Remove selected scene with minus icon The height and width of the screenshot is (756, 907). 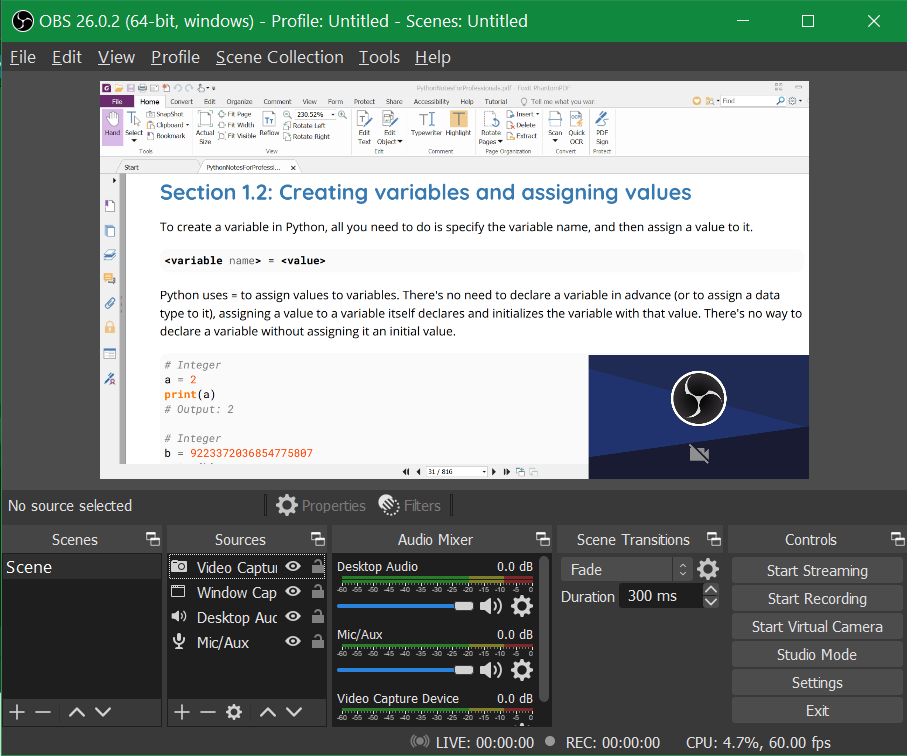tap(43, 712)
